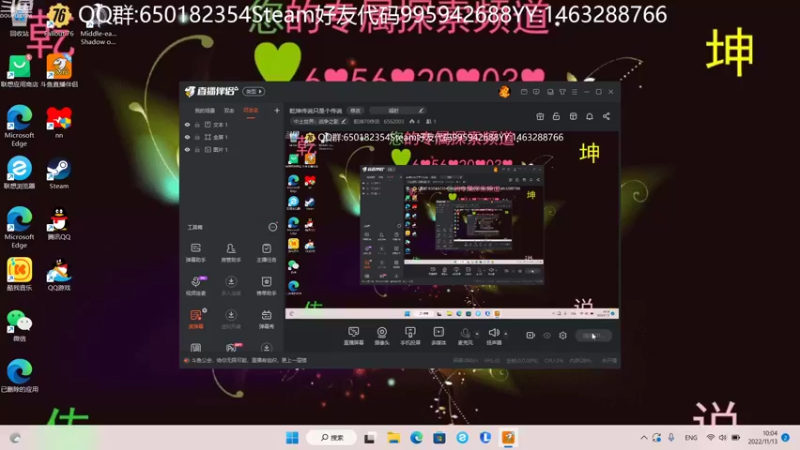Open the notification bell icon

coord(589,116)
